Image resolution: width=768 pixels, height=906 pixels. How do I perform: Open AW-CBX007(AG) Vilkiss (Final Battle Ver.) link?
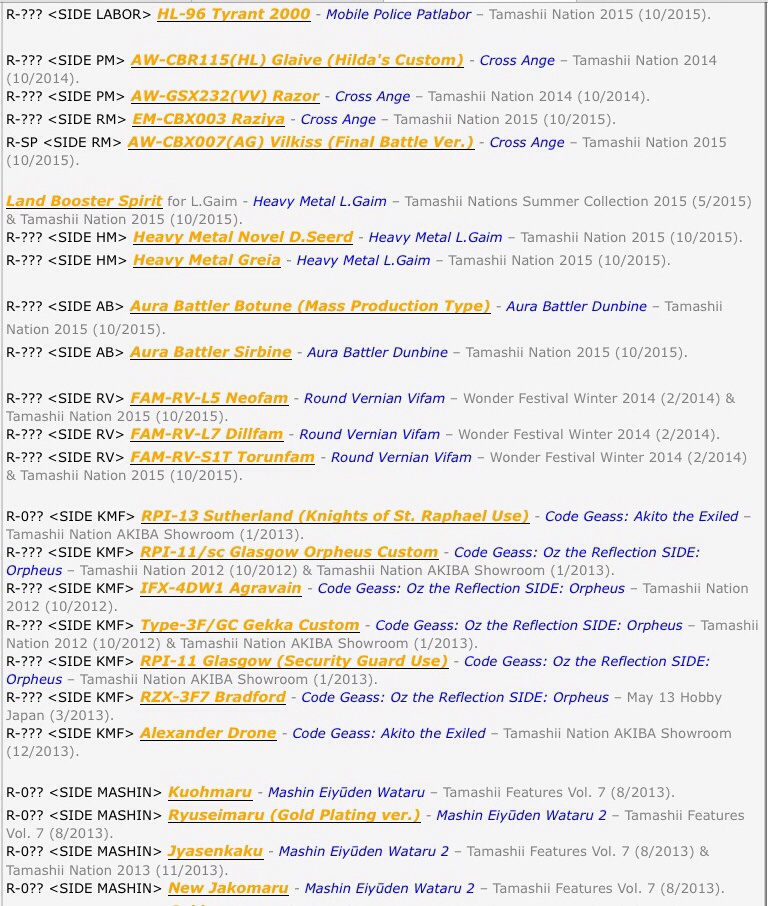click(300, 142)
